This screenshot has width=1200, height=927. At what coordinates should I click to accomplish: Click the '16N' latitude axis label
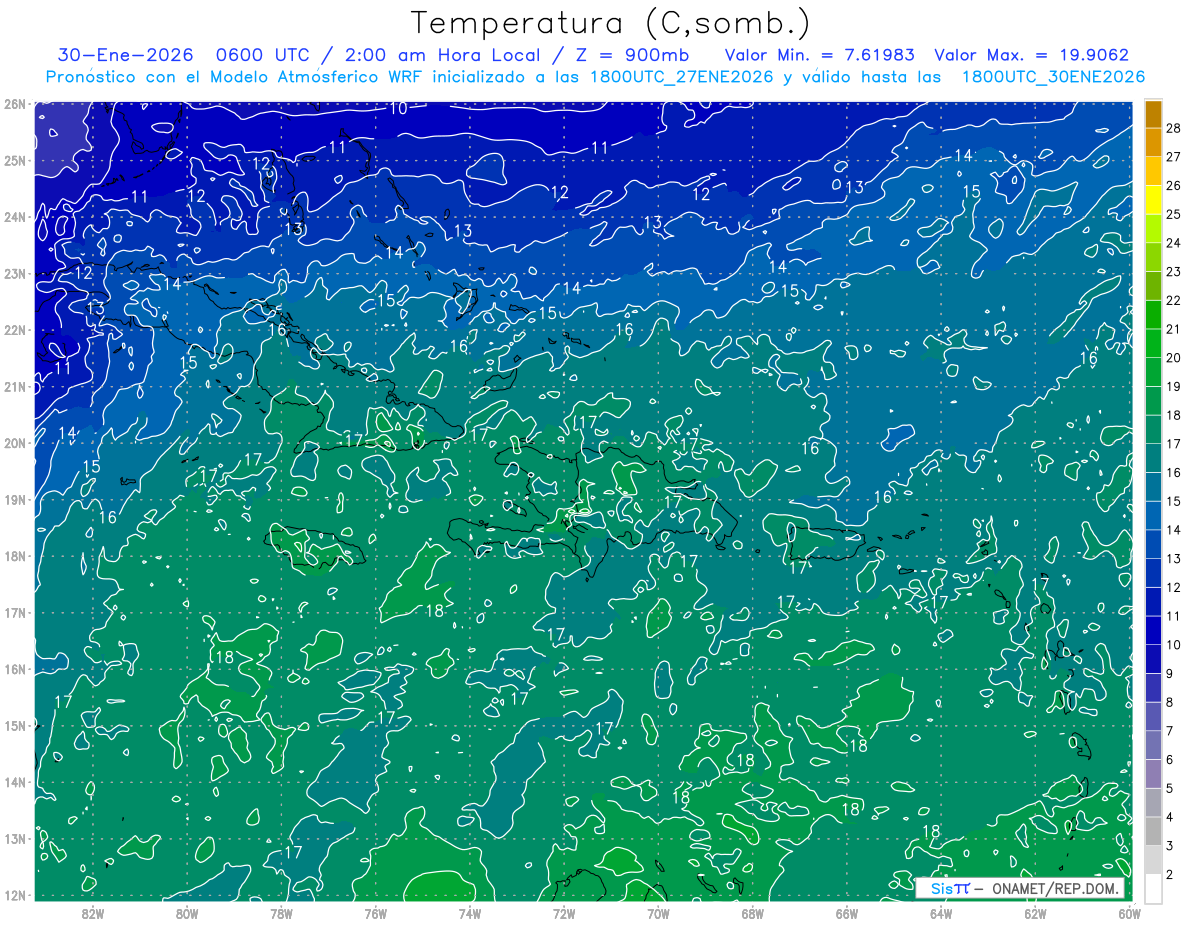(x=14, y=669)
